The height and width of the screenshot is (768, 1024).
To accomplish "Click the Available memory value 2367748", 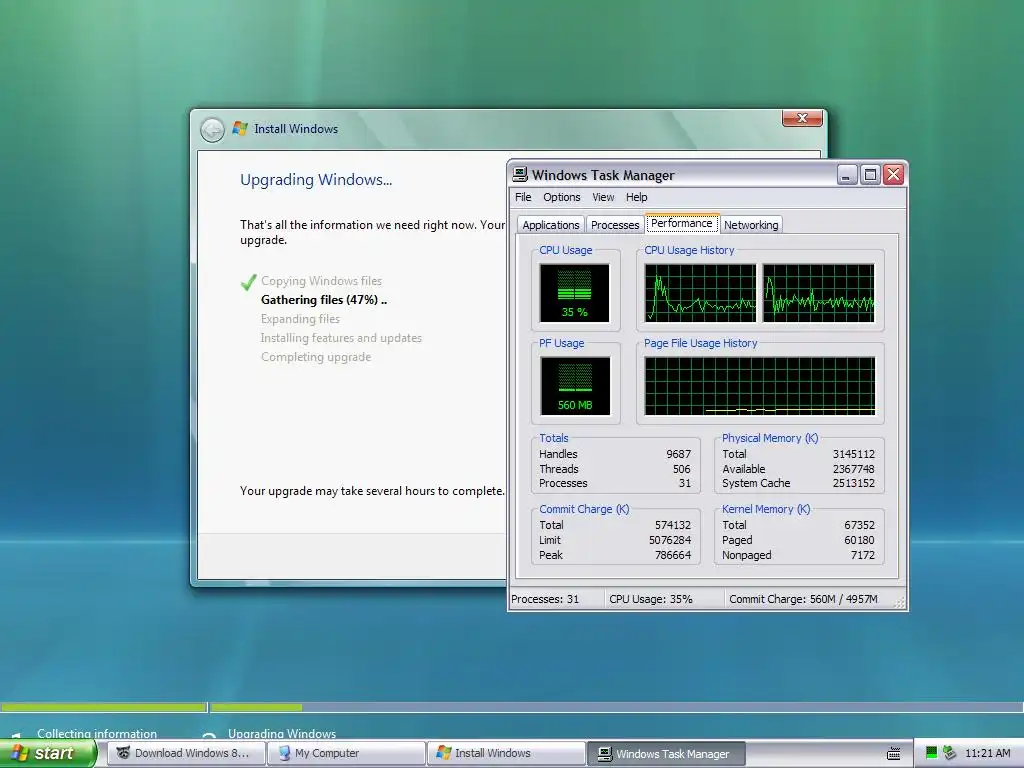I will pyautogui.click(x=854, y=469).
